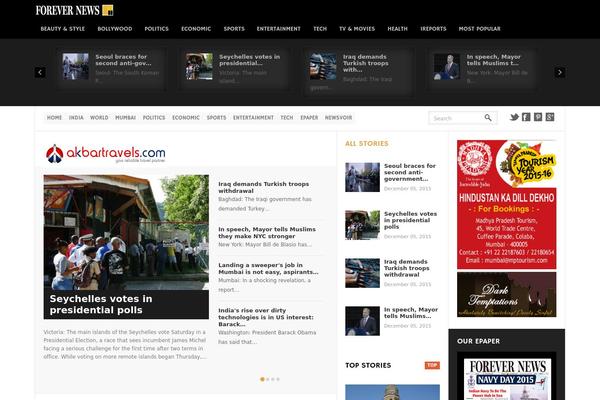Open the Twitter social icon

(x=515, y=117)
